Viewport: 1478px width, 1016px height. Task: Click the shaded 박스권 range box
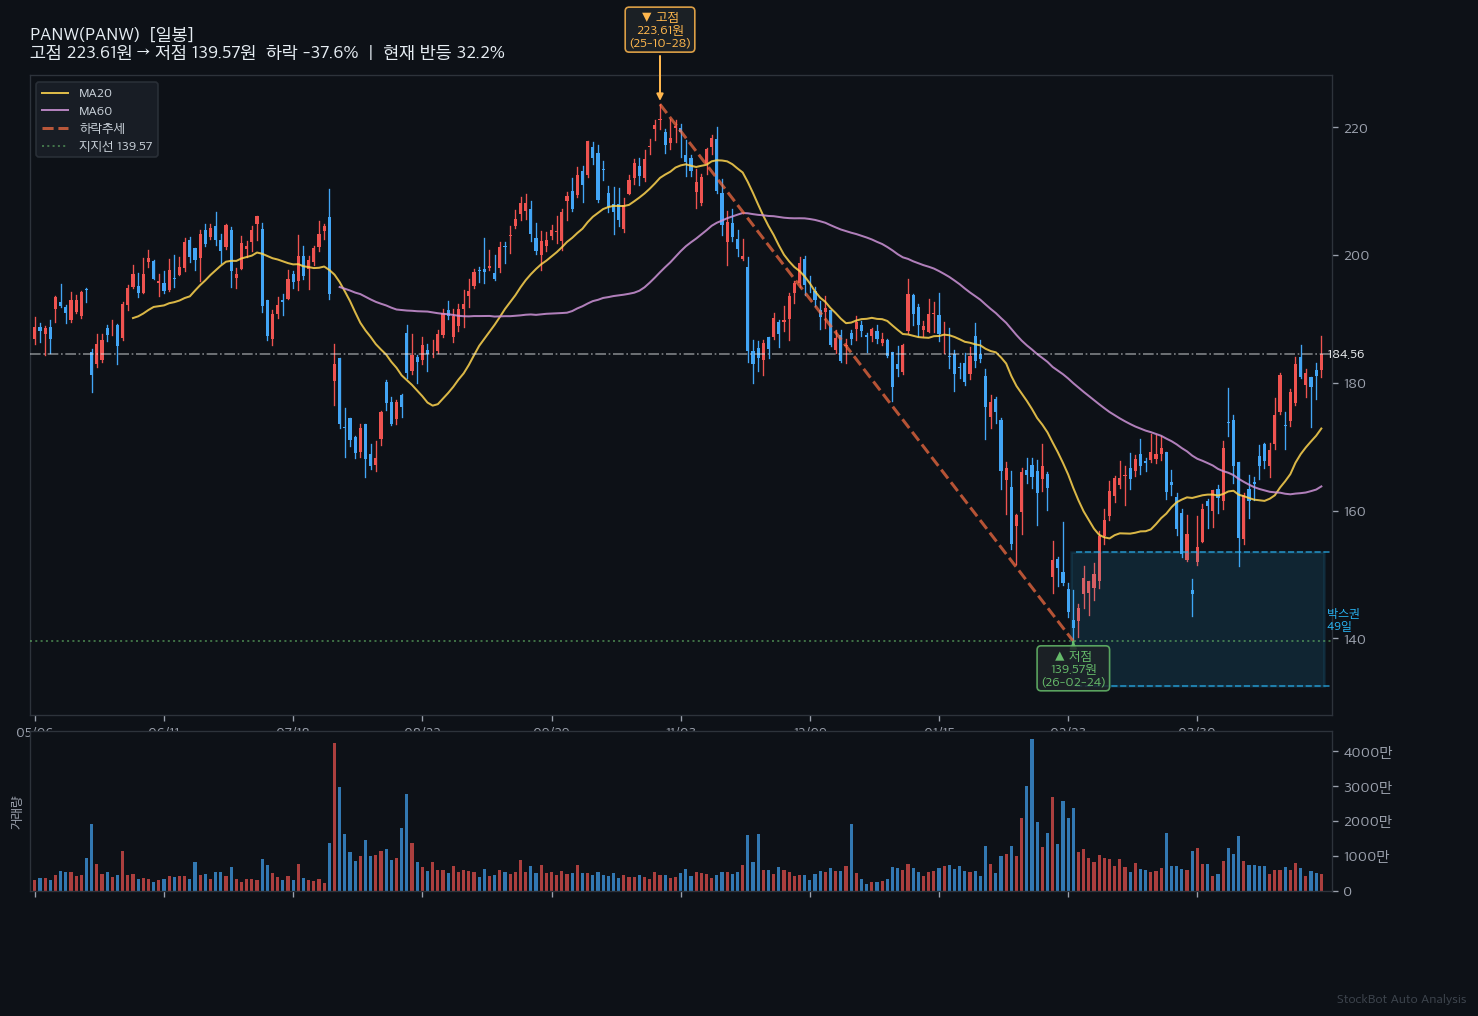[x=1198, y=619]
